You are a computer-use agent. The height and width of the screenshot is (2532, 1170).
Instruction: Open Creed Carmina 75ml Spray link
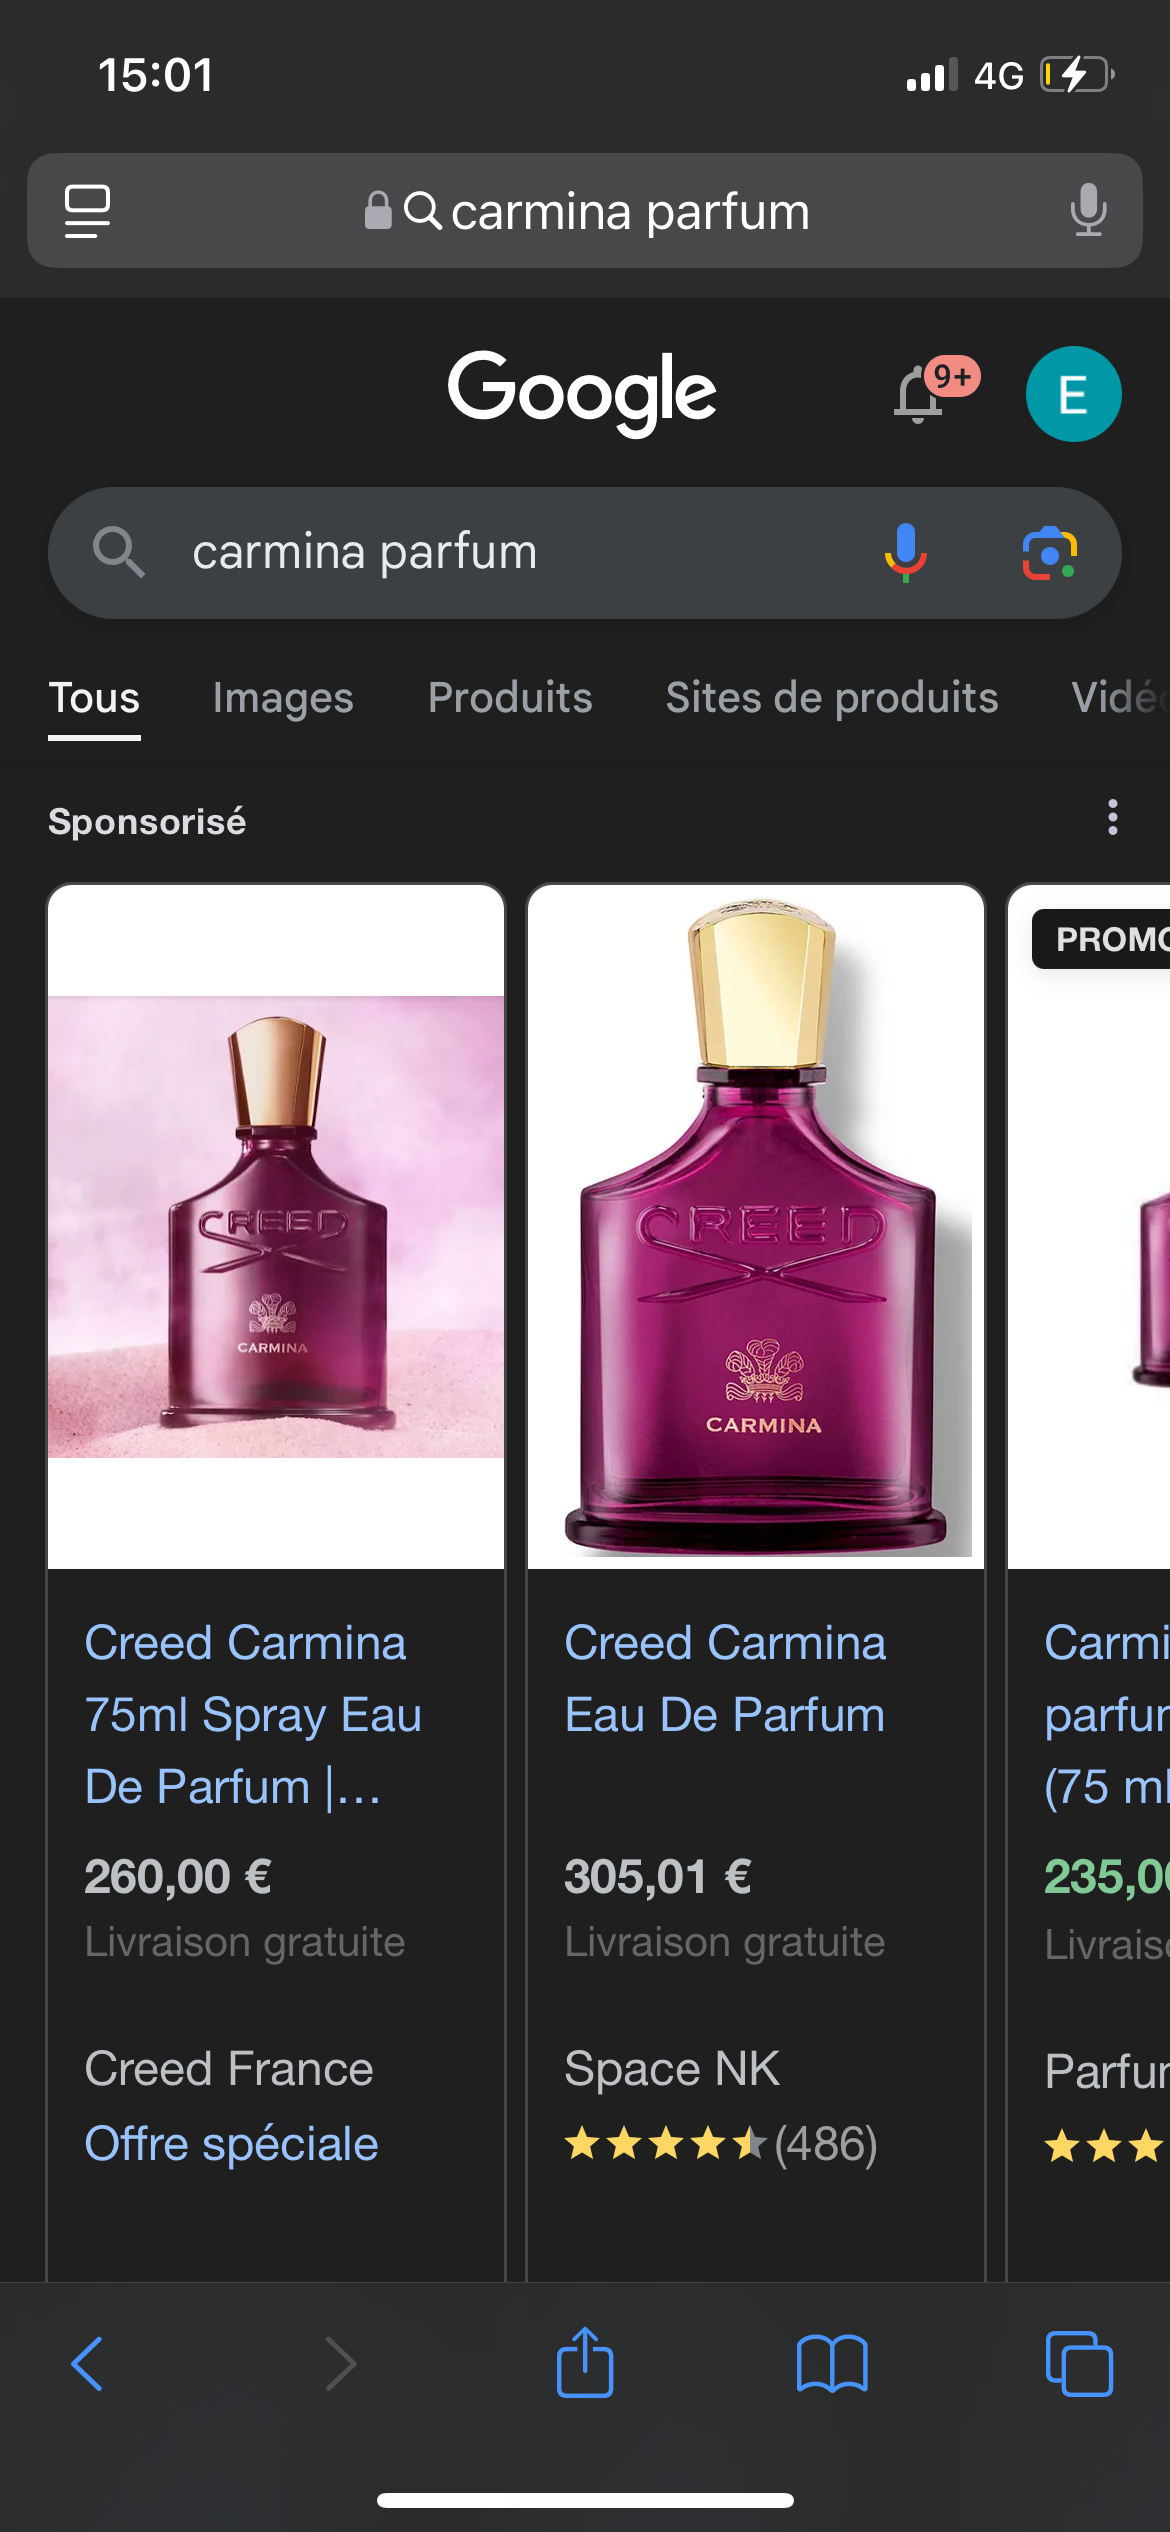point(252,1714)
